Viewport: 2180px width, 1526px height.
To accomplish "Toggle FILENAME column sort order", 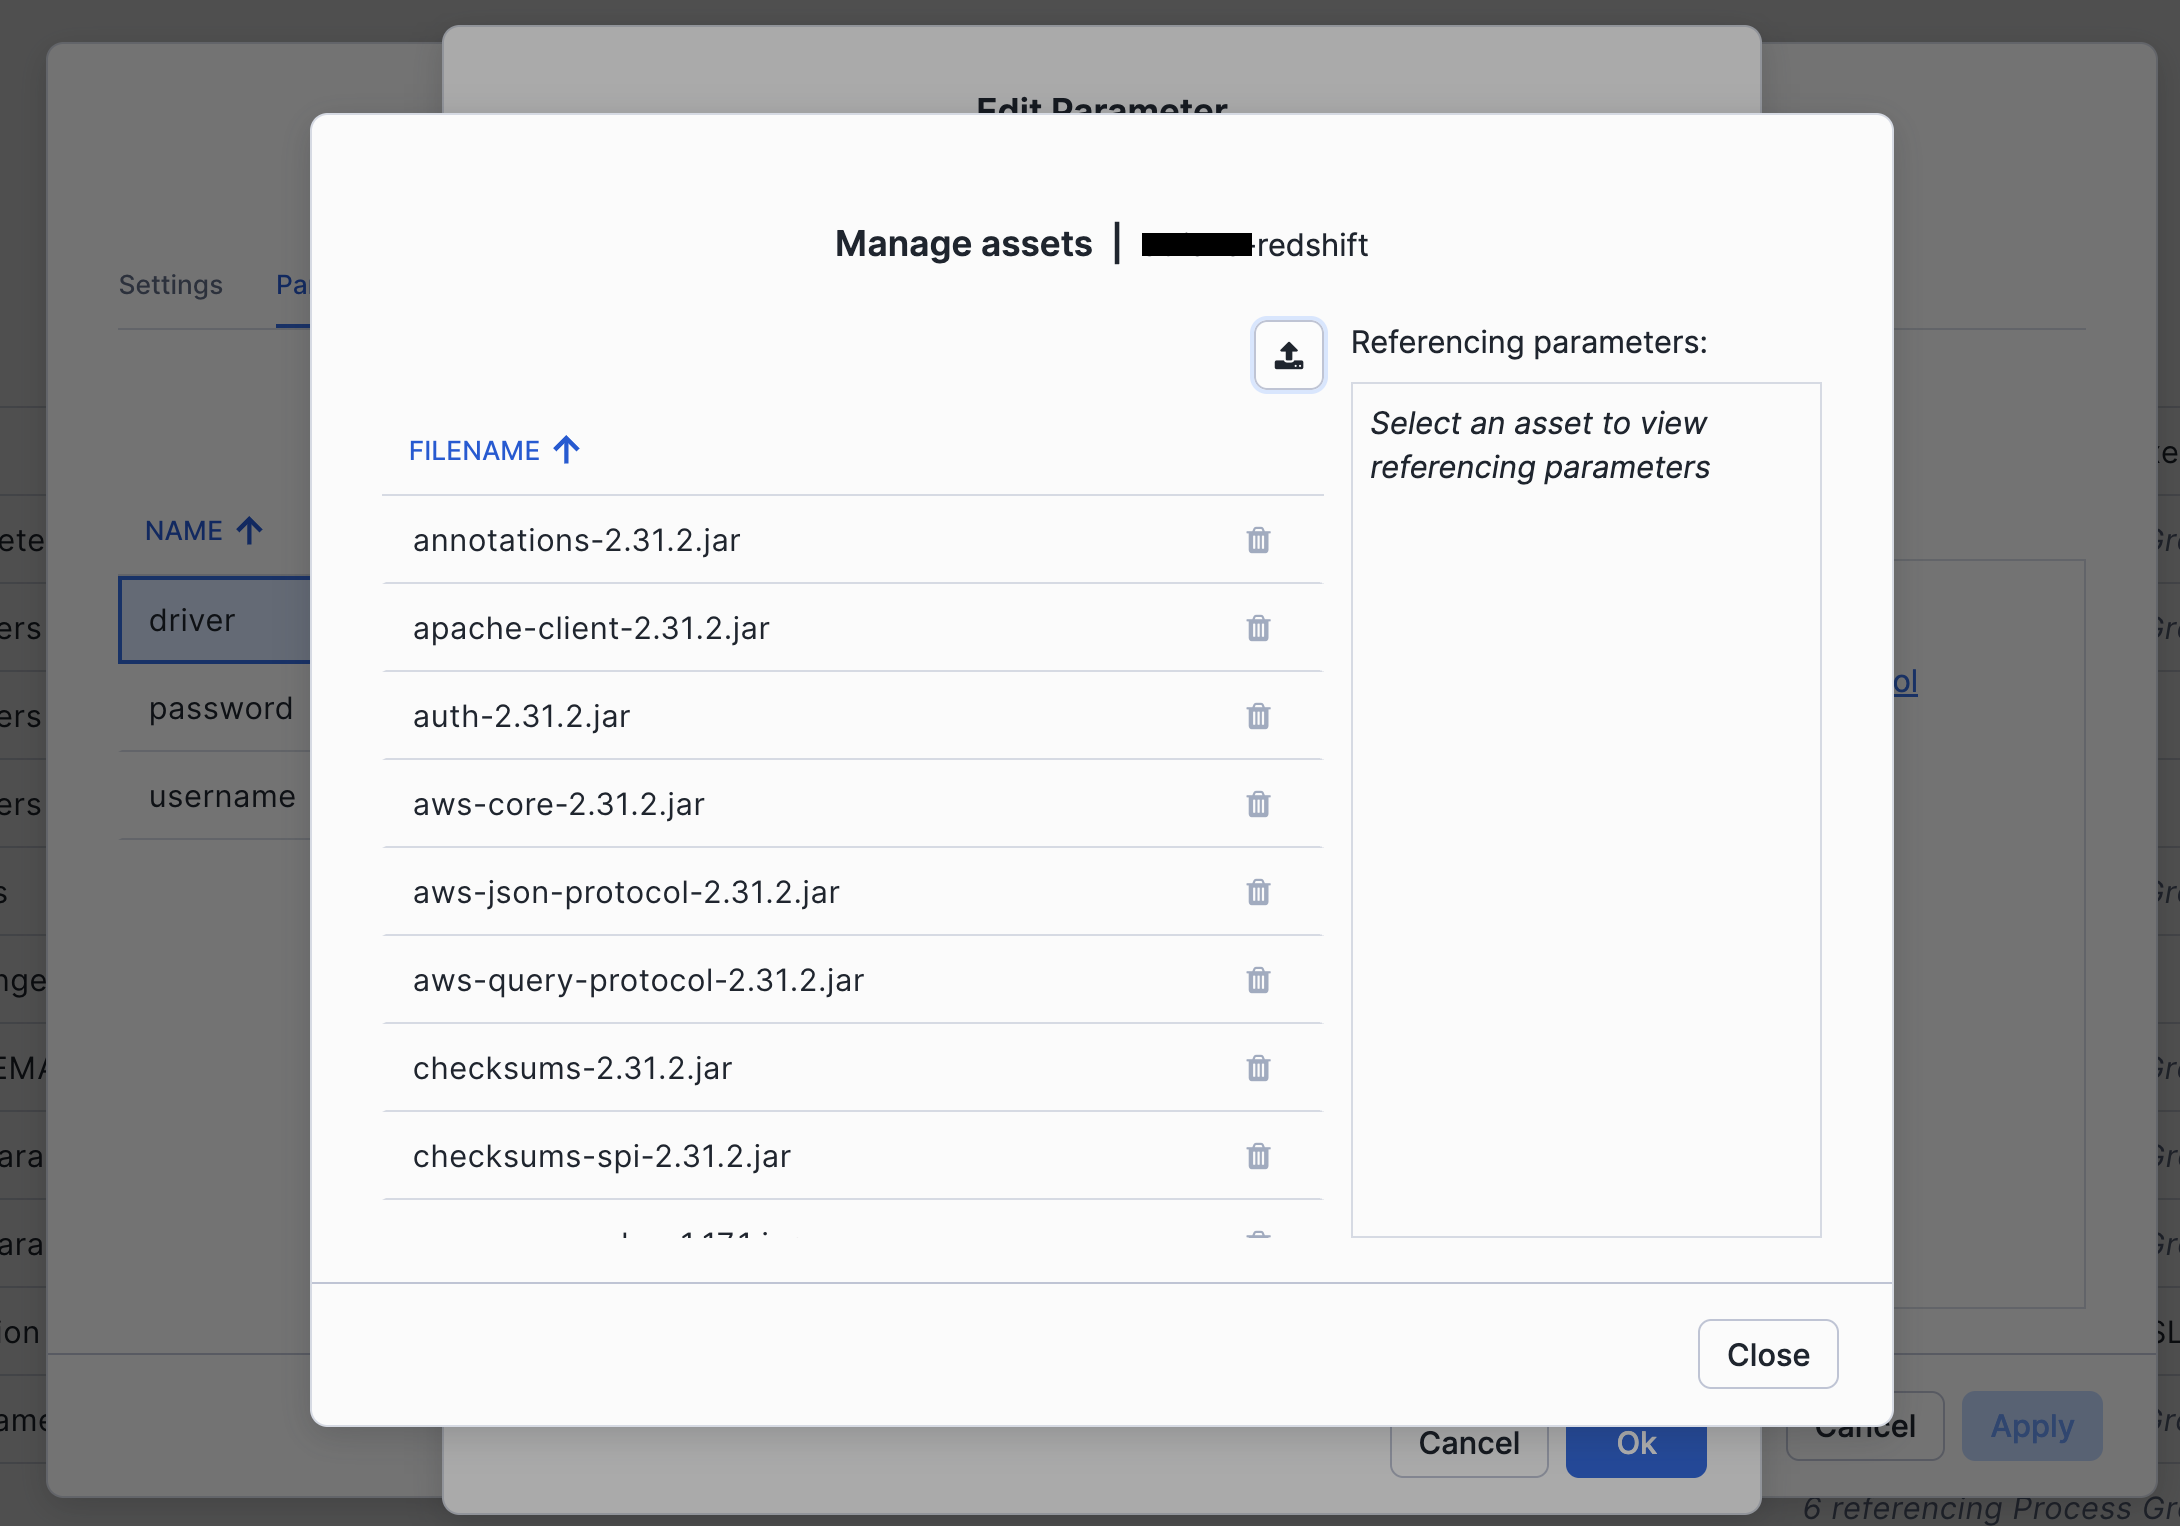I will pos(494,450).
